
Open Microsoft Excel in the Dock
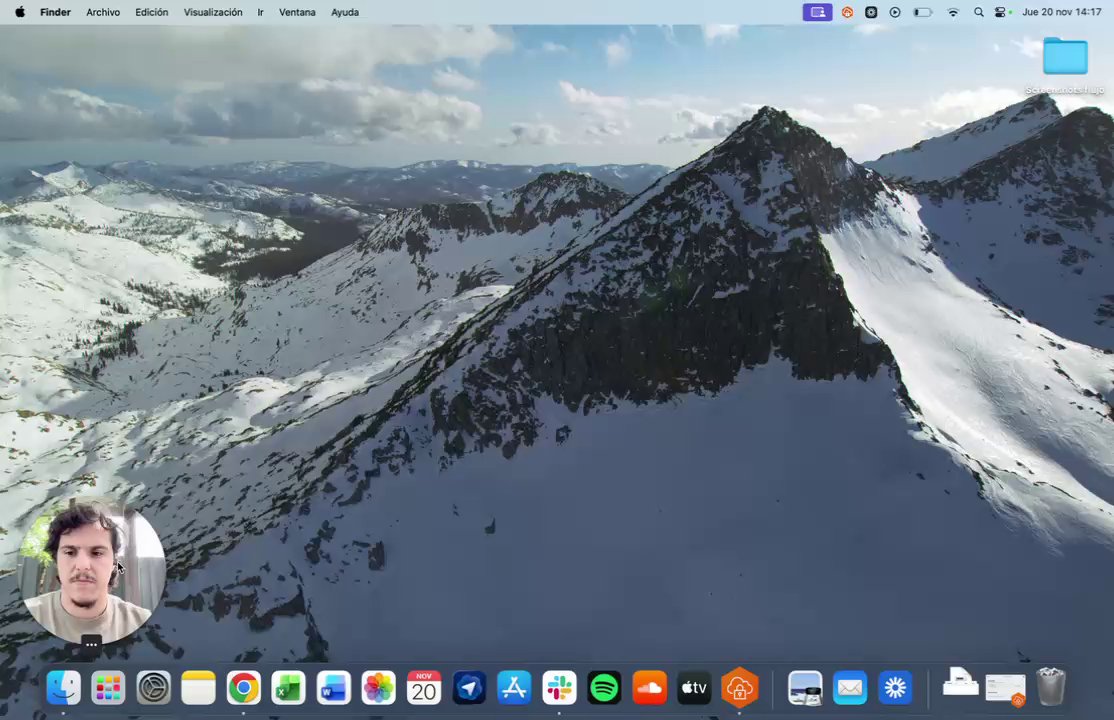[288, 688]
